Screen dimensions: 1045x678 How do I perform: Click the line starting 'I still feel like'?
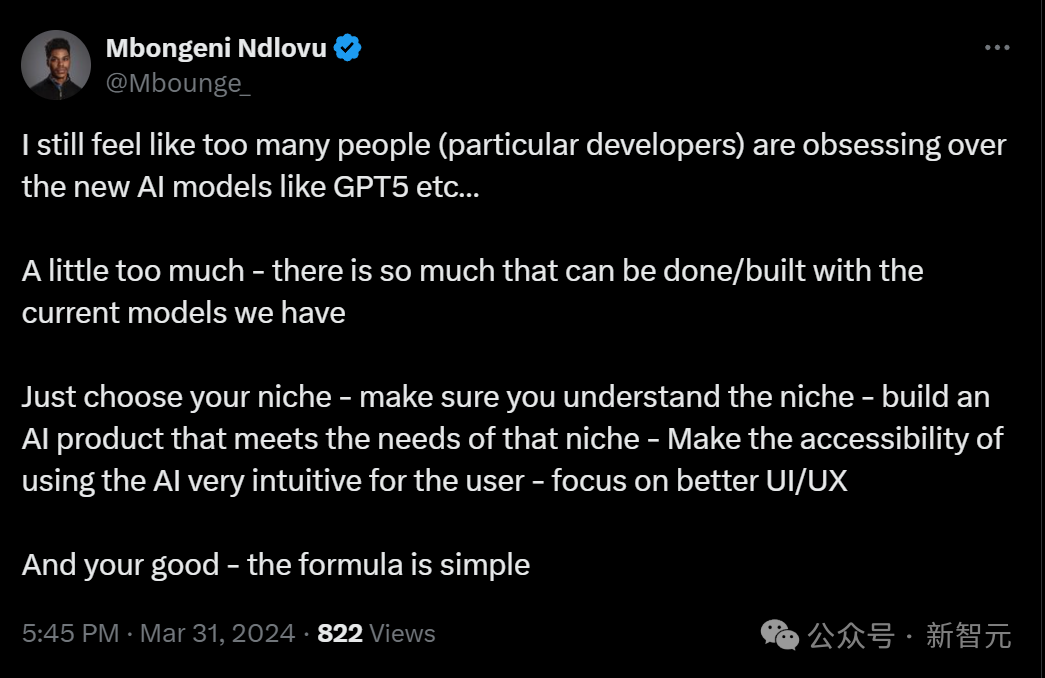[x=513, y=146]
